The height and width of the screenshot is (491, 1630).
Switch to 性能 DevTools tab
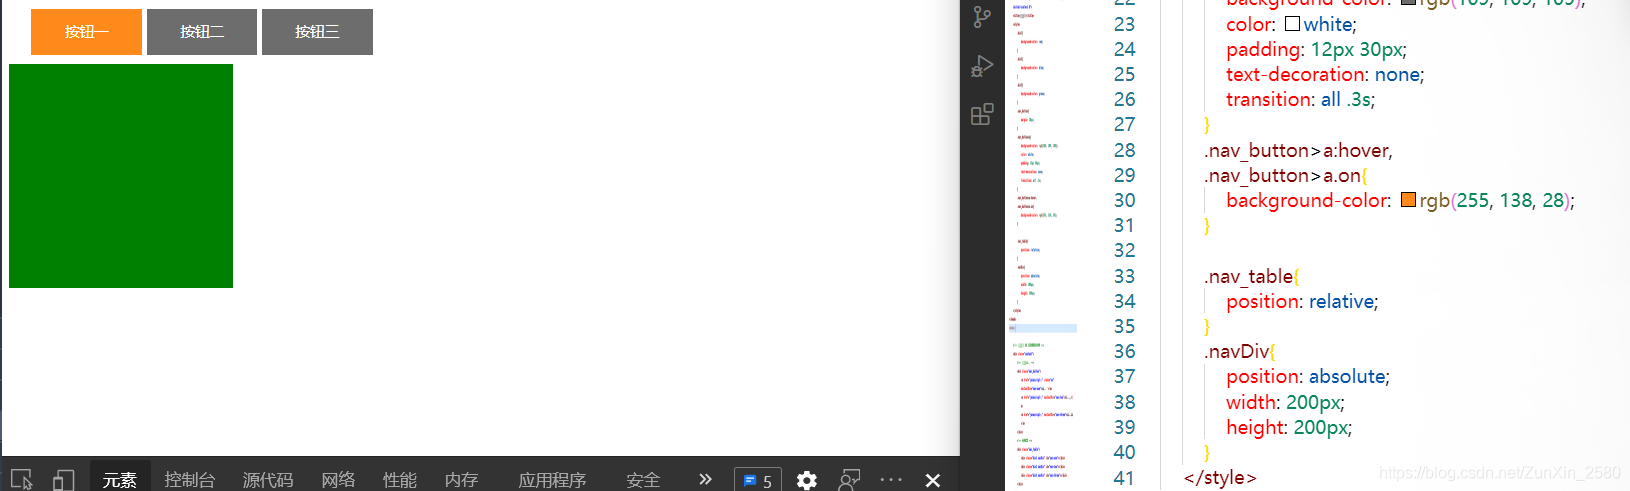(400, 480)
